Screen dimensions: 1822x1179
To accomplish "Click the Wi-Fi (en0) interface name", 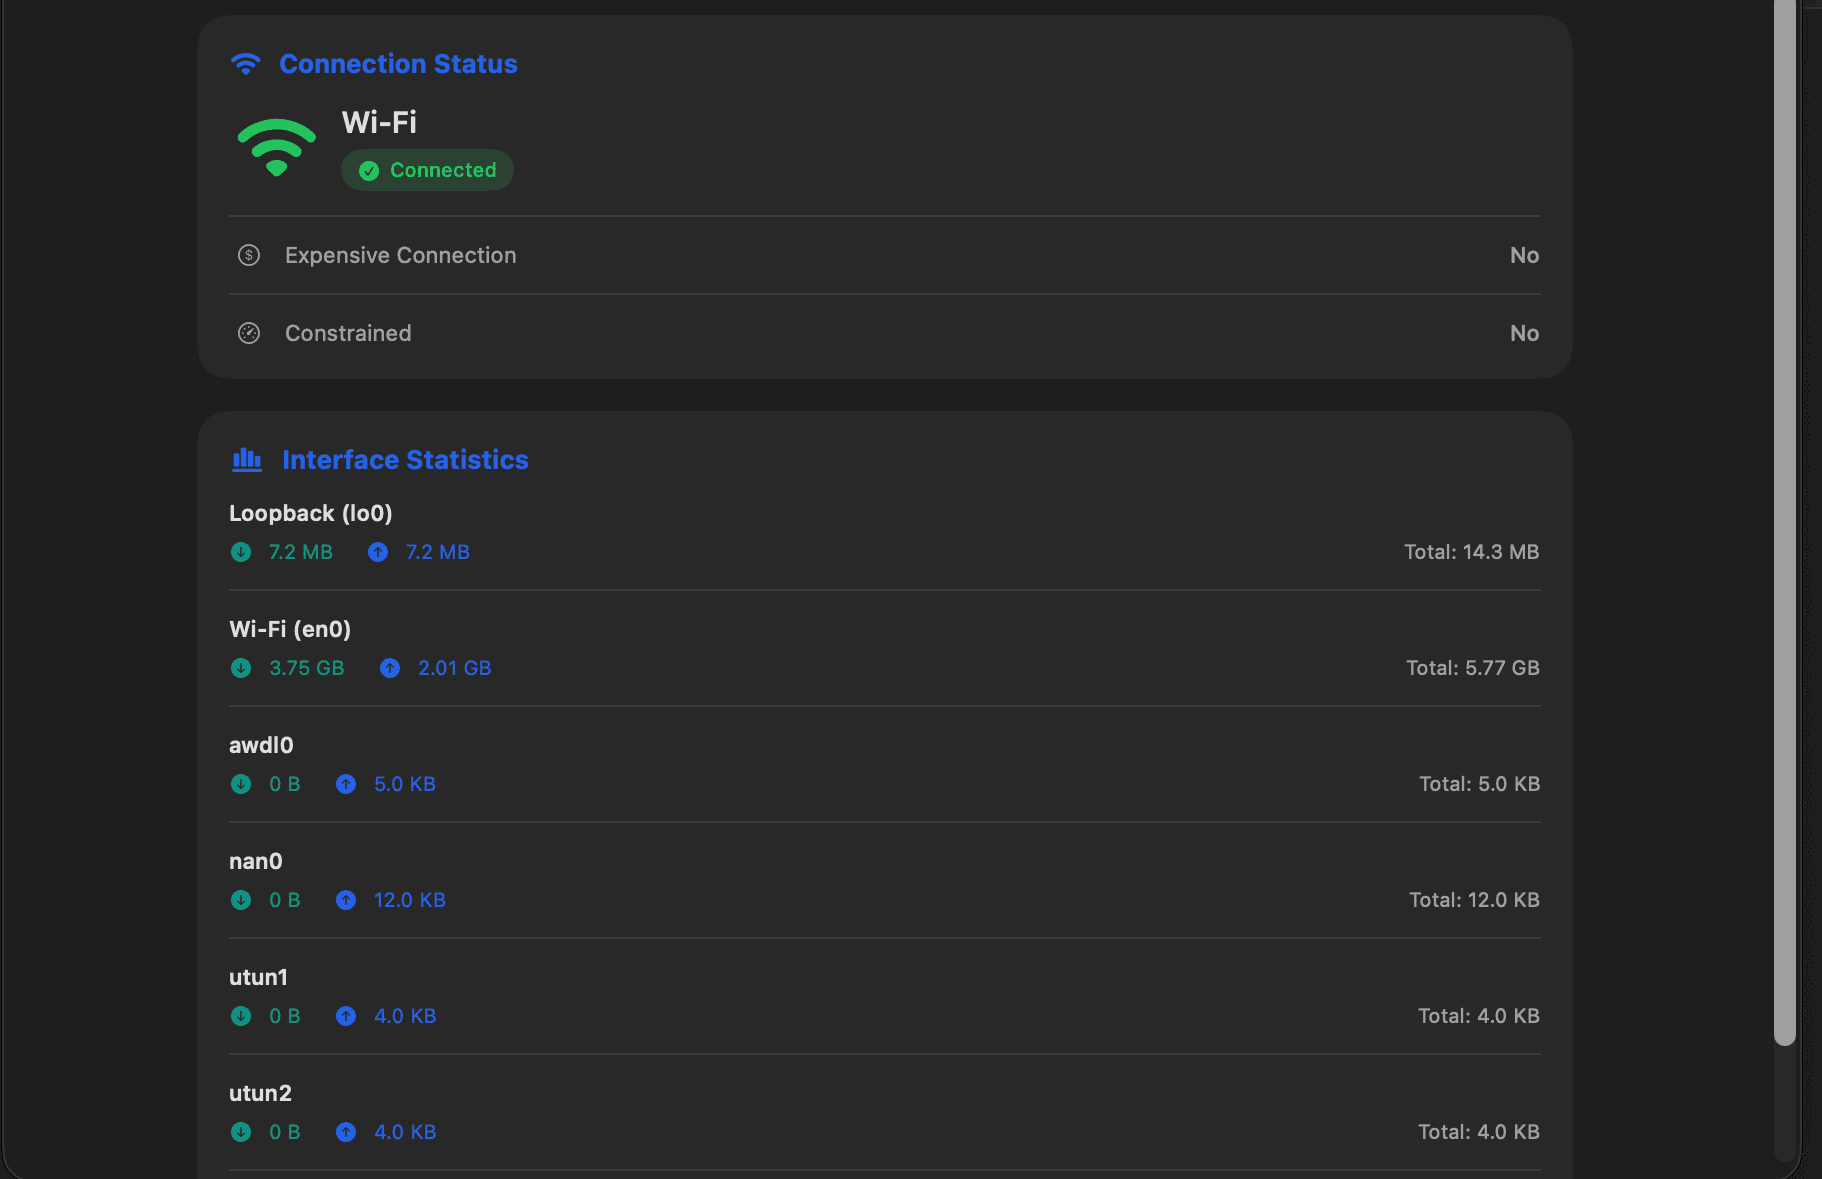I will [x=290, y=629].
